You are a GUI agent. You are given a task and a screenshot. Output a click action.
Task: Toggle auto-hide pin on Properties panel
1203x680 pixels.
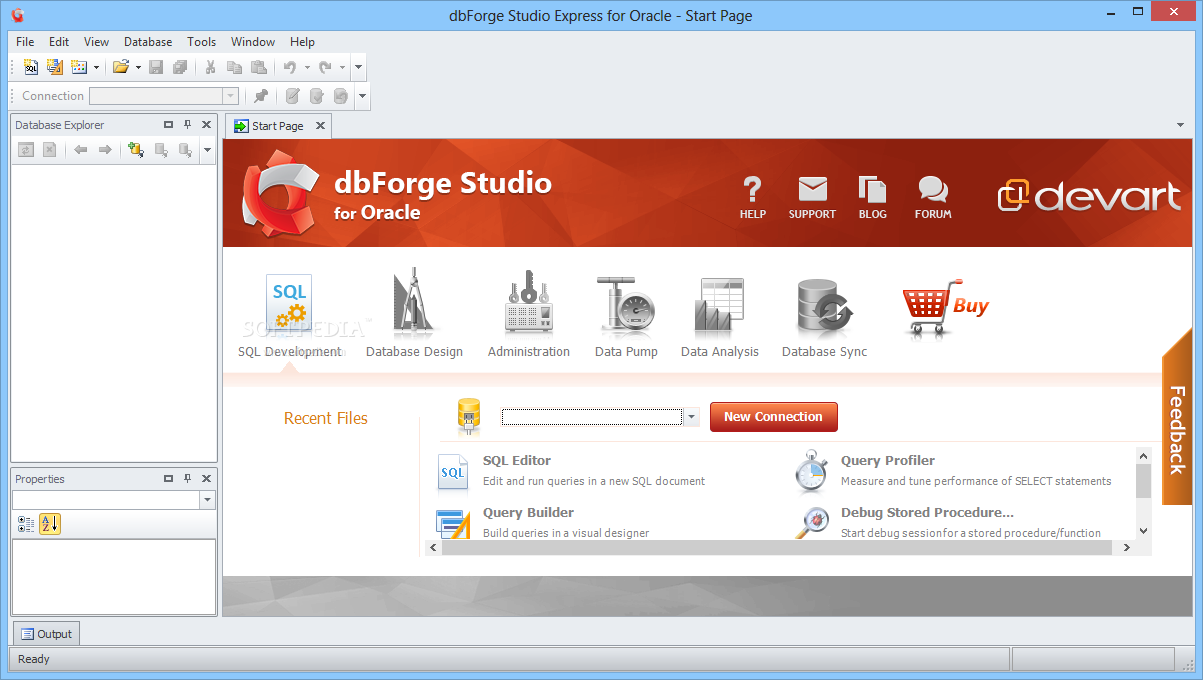pyautogui.click(x=187, y=479)
